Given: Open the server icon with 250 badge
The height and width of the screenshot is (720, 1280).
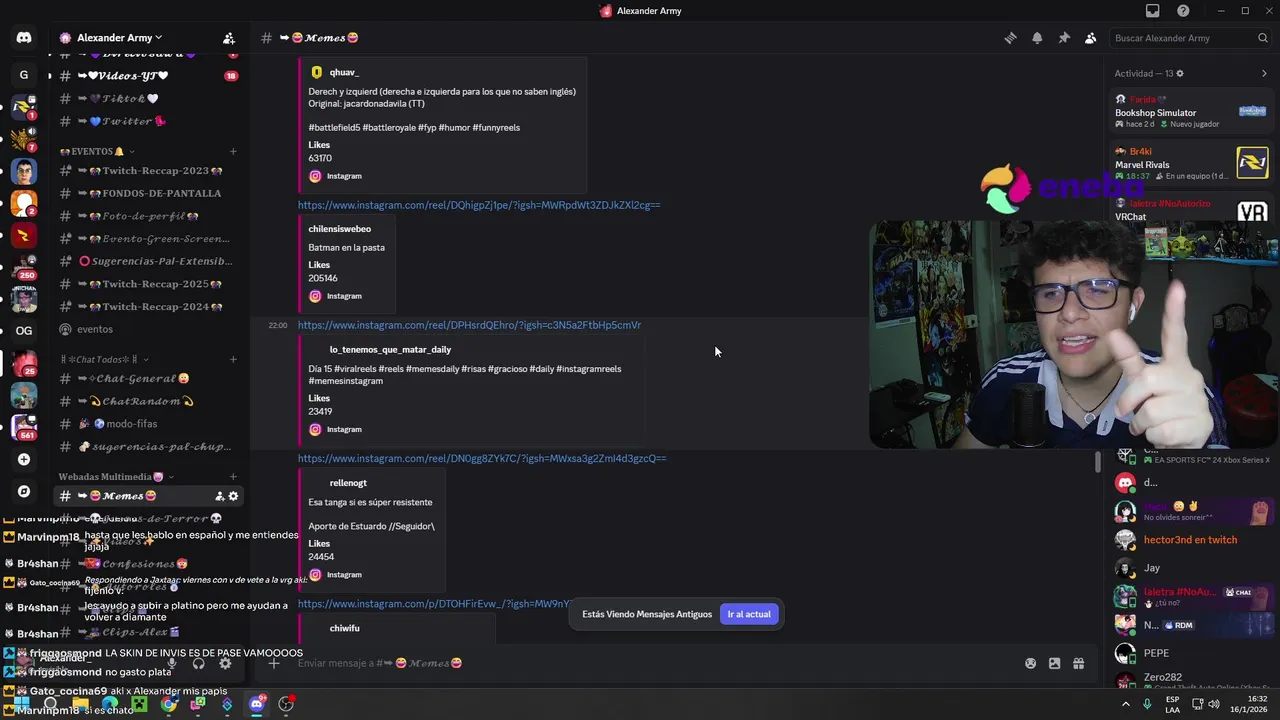Looking at the screenshot, I should pyautogui.click(x=24, y=266).
